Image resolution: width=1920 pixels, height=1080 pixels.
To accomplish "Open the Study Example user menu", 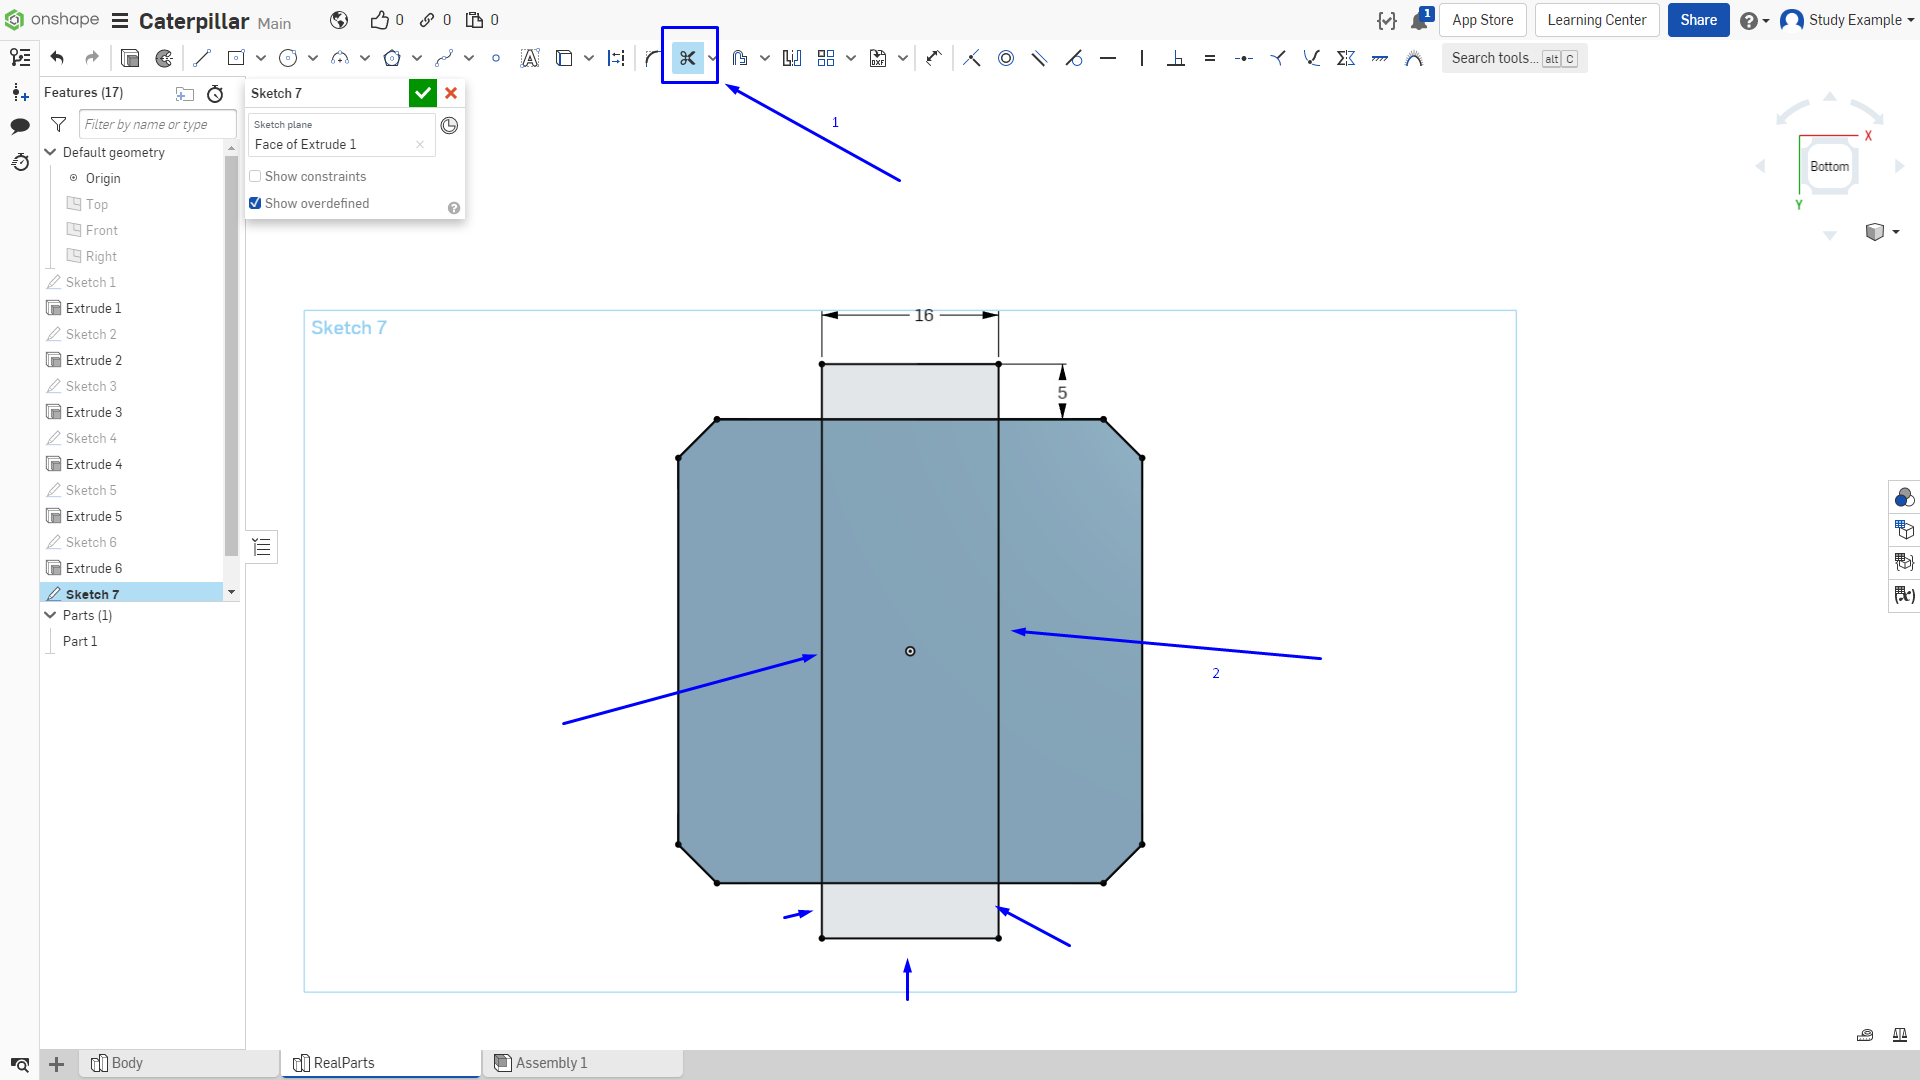I will (x=1847, y=20).
